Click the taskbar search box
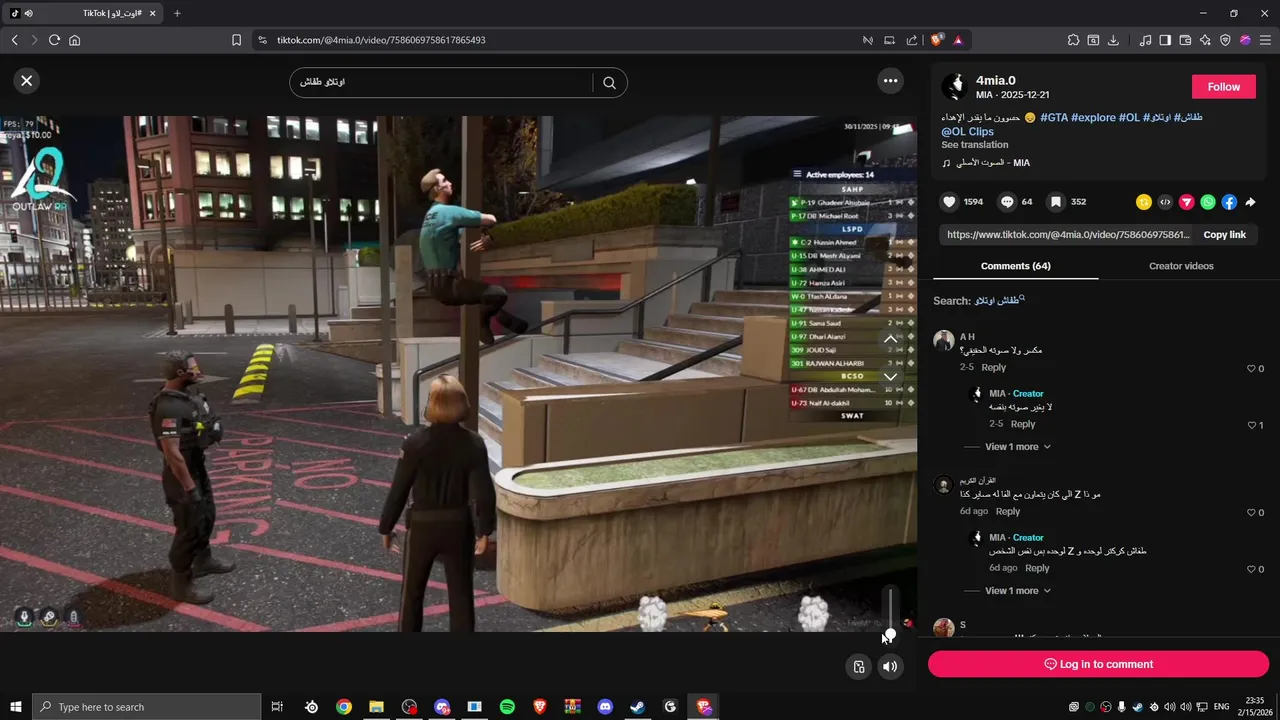This screenshot has height=720, width=1280. 147,707
